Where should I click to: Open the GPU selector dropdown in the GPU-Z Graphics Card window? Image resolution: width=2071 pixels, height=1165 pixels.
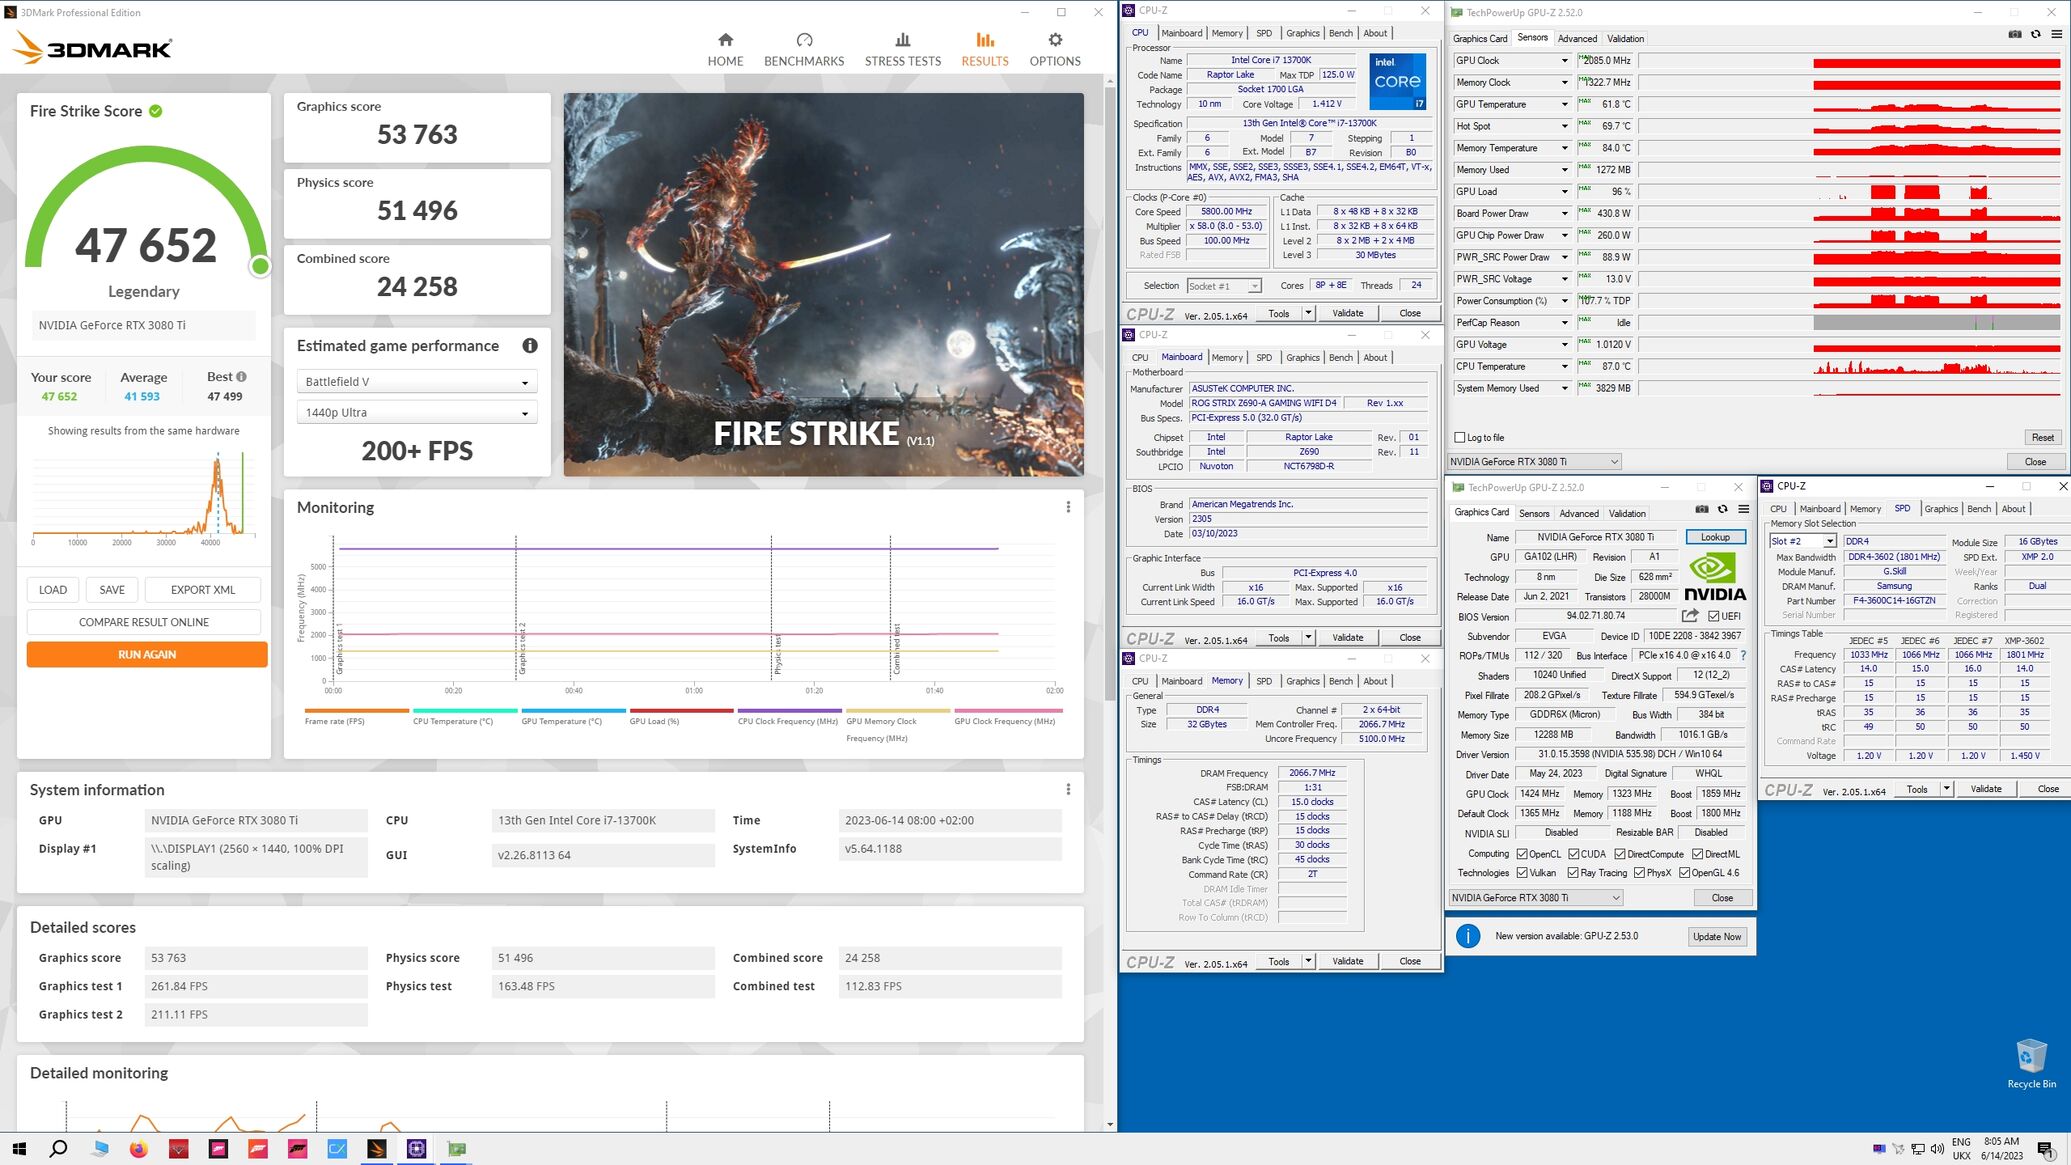[x=1534, y=898]
